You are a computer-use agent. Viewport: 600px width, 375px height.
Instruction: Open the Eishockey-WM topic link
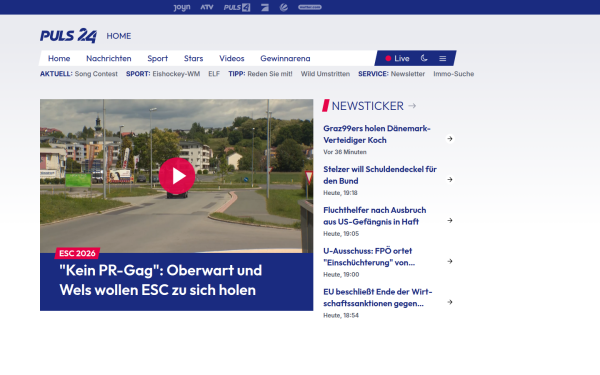(x=176, y=74)
